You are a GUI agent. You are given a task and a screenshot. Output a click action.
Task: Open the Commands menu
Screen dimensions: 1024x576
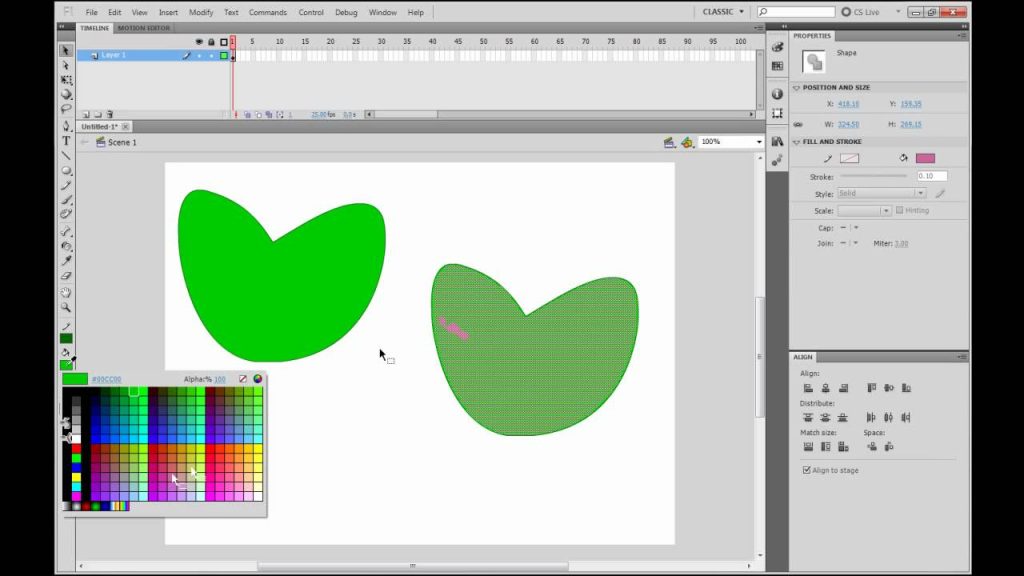pyautogui.click(x=268, y=12)
